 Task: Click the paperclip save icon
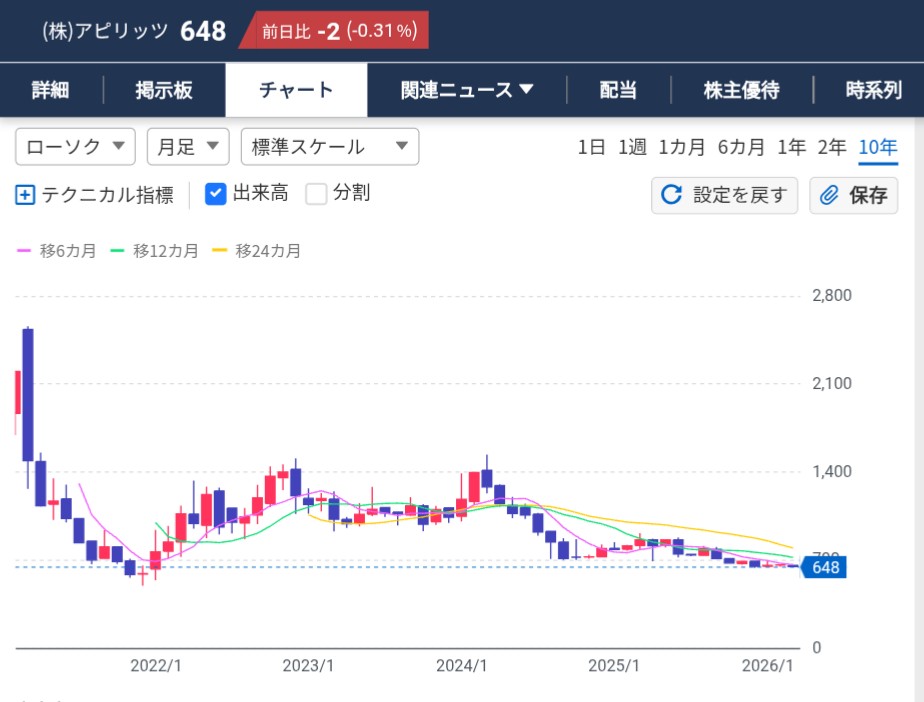829,195
